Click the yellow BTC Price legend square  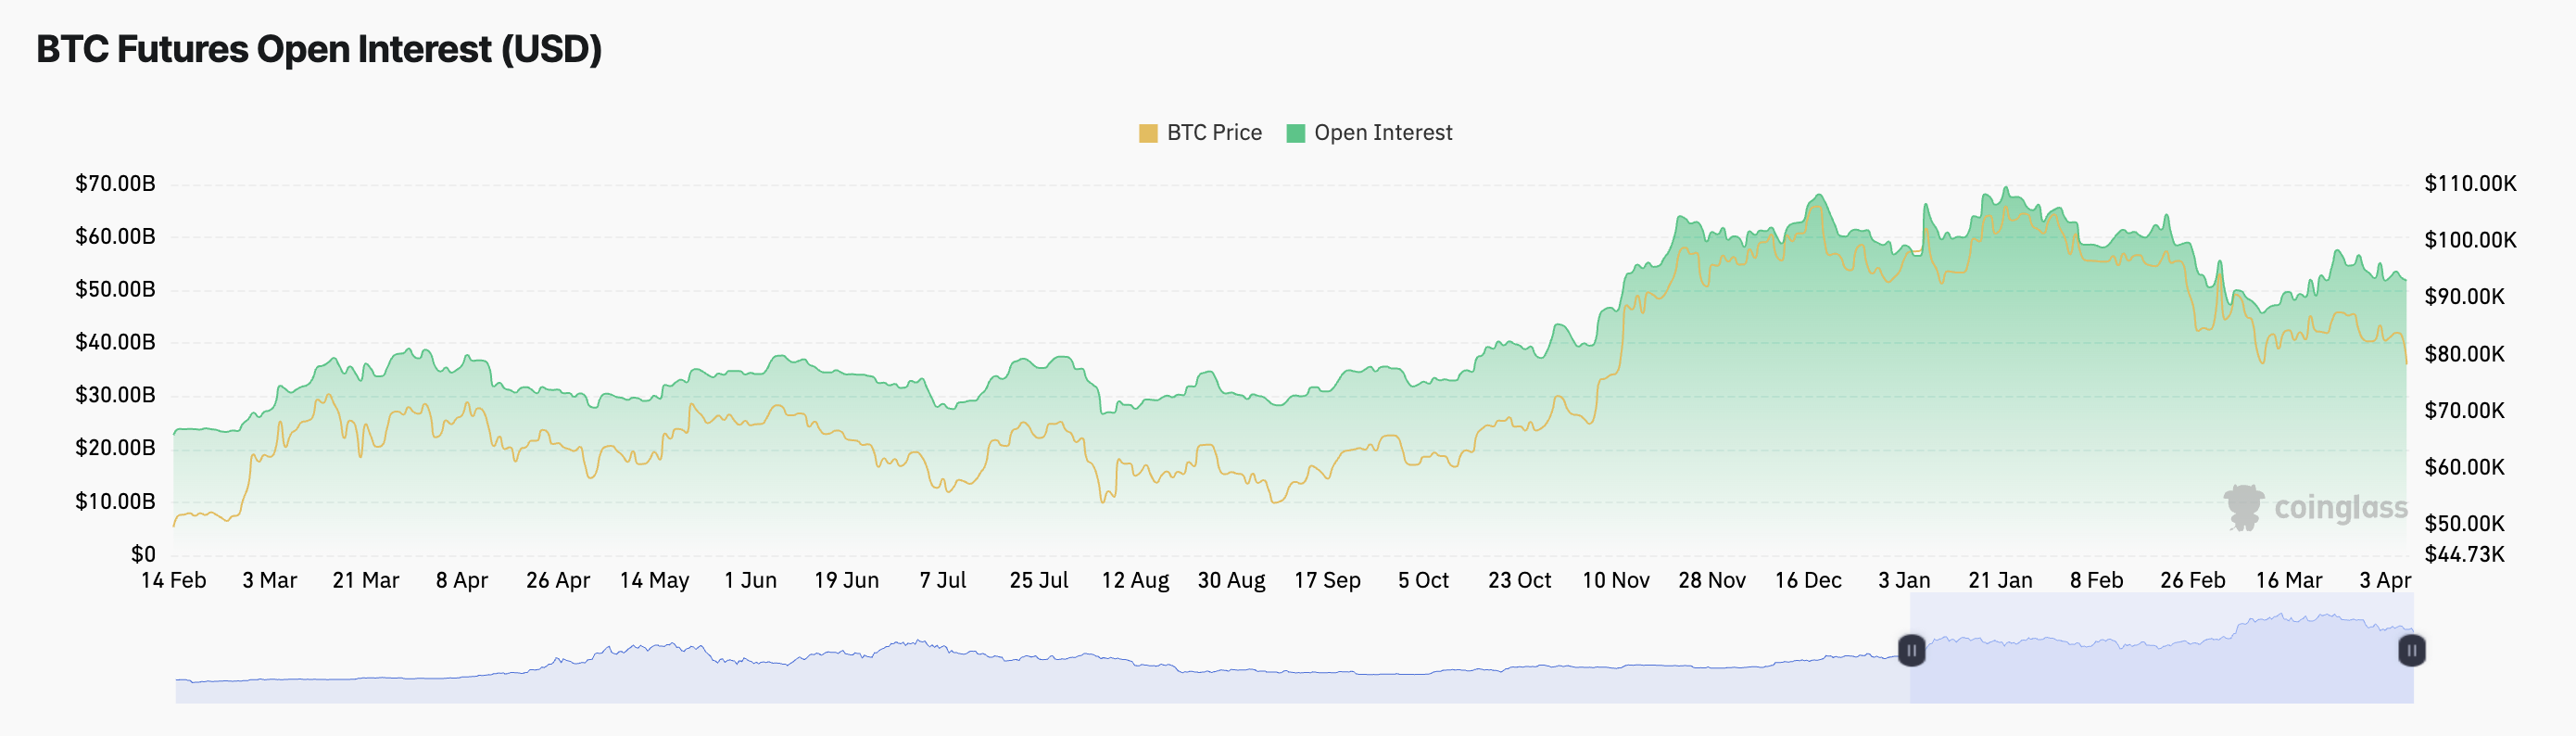pyautogui.click(x=1148, y=132)
